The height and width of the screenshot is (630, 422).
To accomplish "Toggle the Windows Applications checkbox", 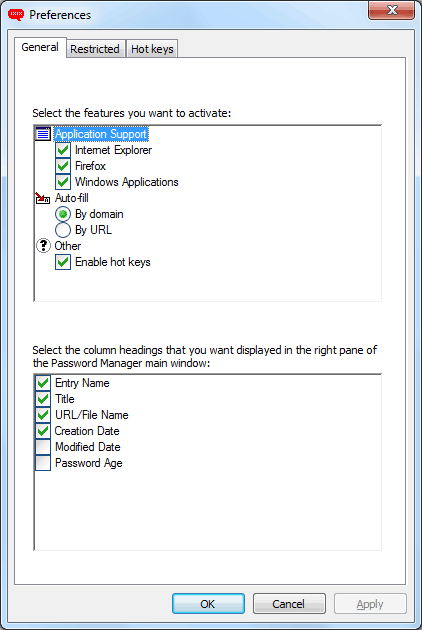I will (x=63, y=182).
